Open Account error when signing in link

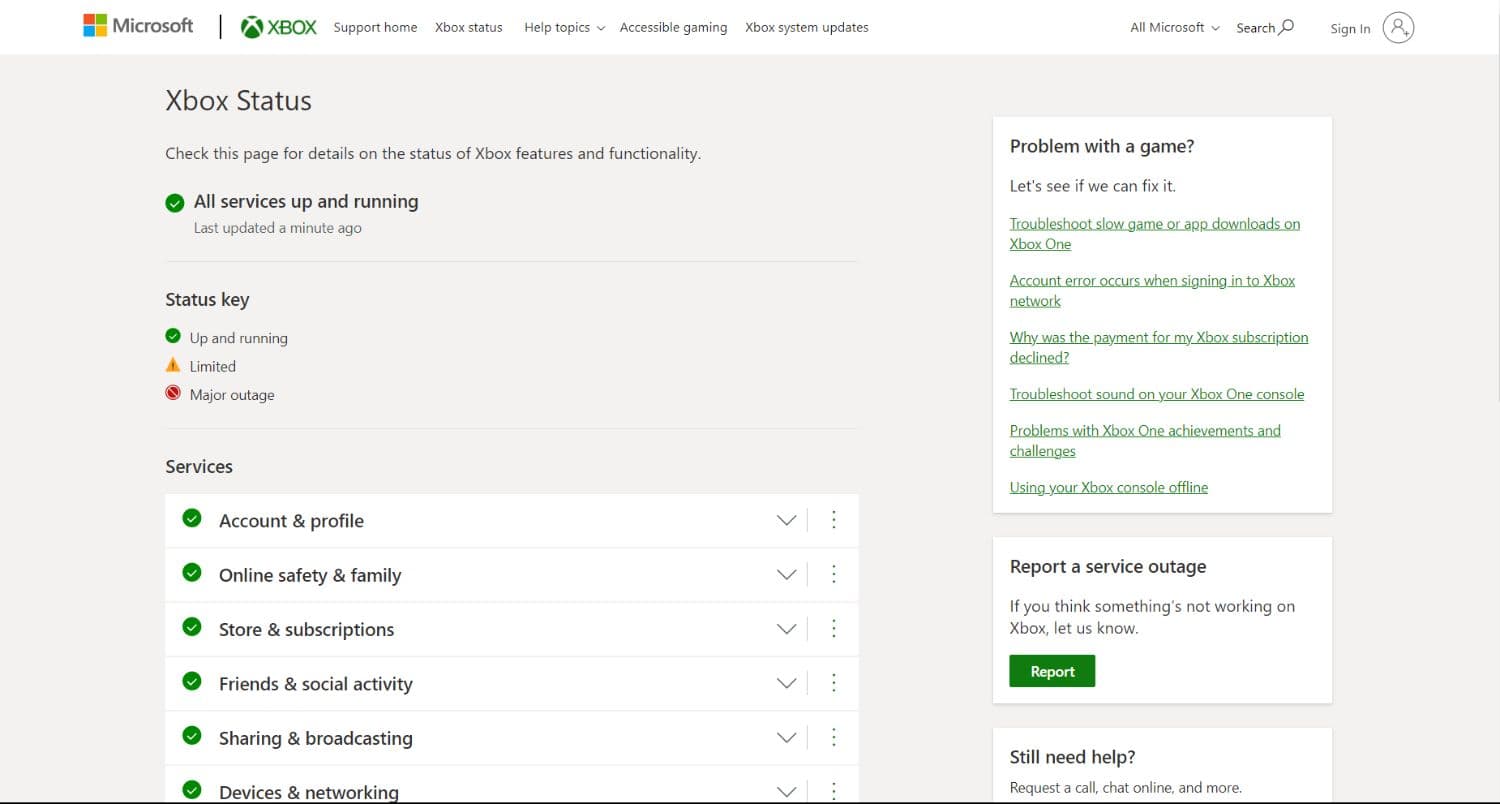[x=1152, y=291]
